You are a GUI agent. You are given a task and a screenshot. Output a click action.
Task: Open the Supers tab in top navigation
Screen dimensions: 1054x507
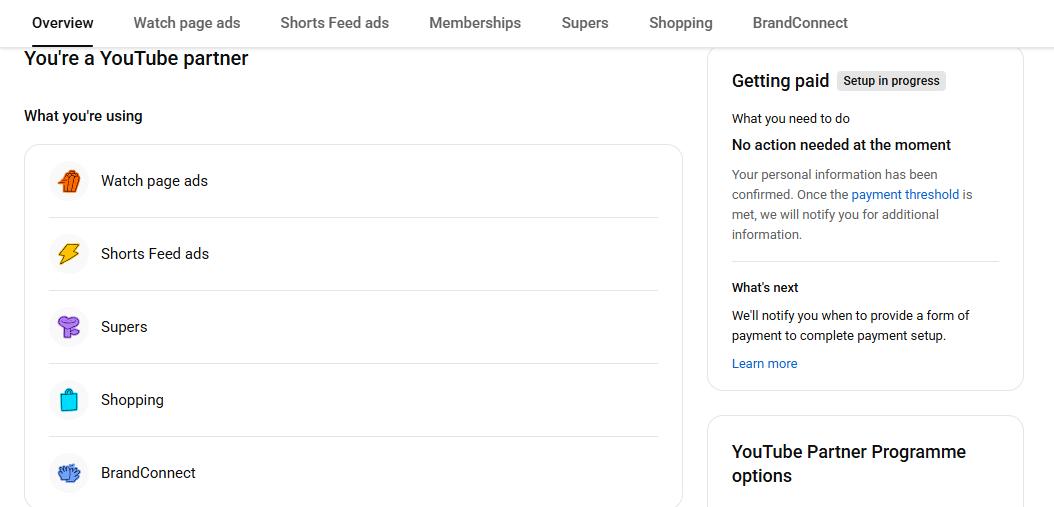[x=585, y=23]
